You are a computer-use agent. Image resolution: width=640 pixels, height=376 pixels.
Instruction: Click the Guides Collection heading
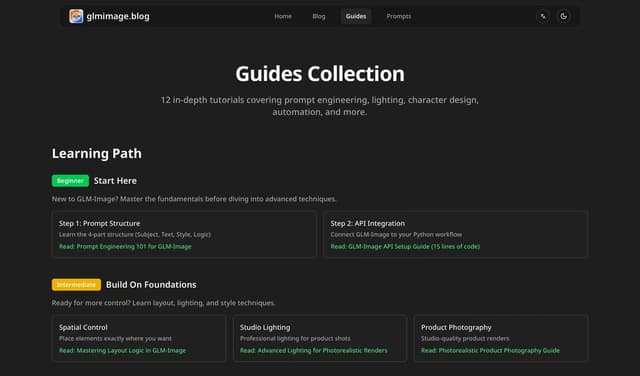320,74
